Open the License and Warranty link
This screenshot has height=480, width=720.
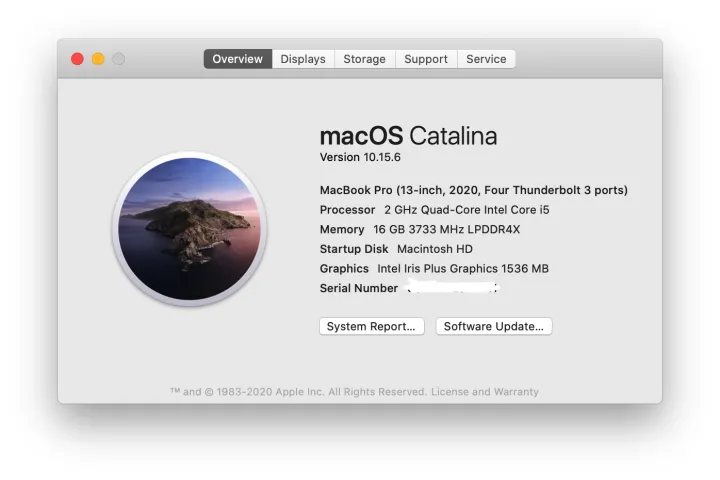pos(485,392)
